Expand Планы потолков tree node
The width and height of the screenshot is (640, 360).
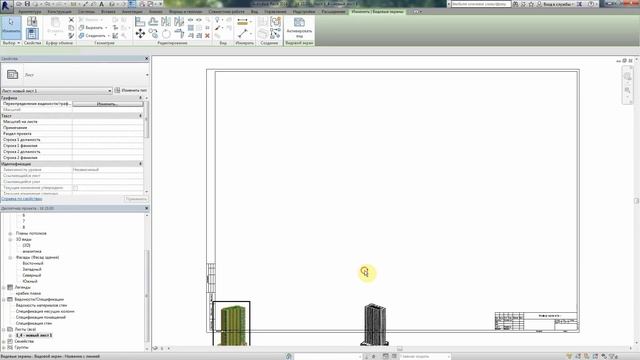point(10,233)
